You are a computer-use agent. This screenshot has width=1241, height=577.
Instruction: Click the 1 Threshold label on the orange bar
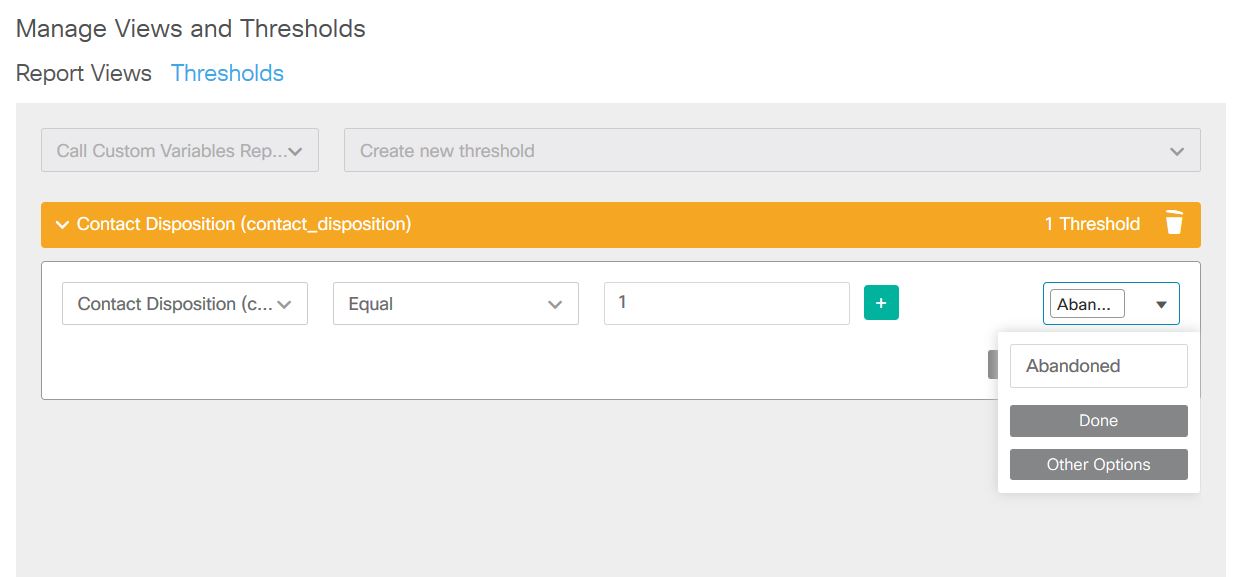1091,224
